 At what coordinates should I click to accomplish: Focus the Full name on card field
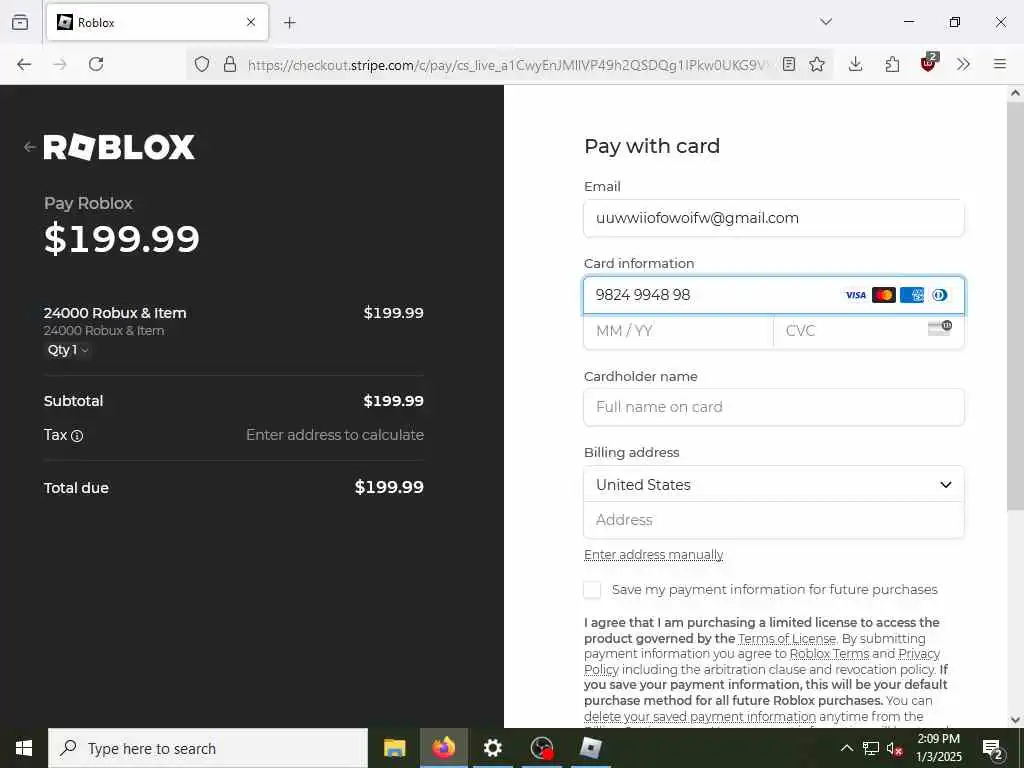774,407
